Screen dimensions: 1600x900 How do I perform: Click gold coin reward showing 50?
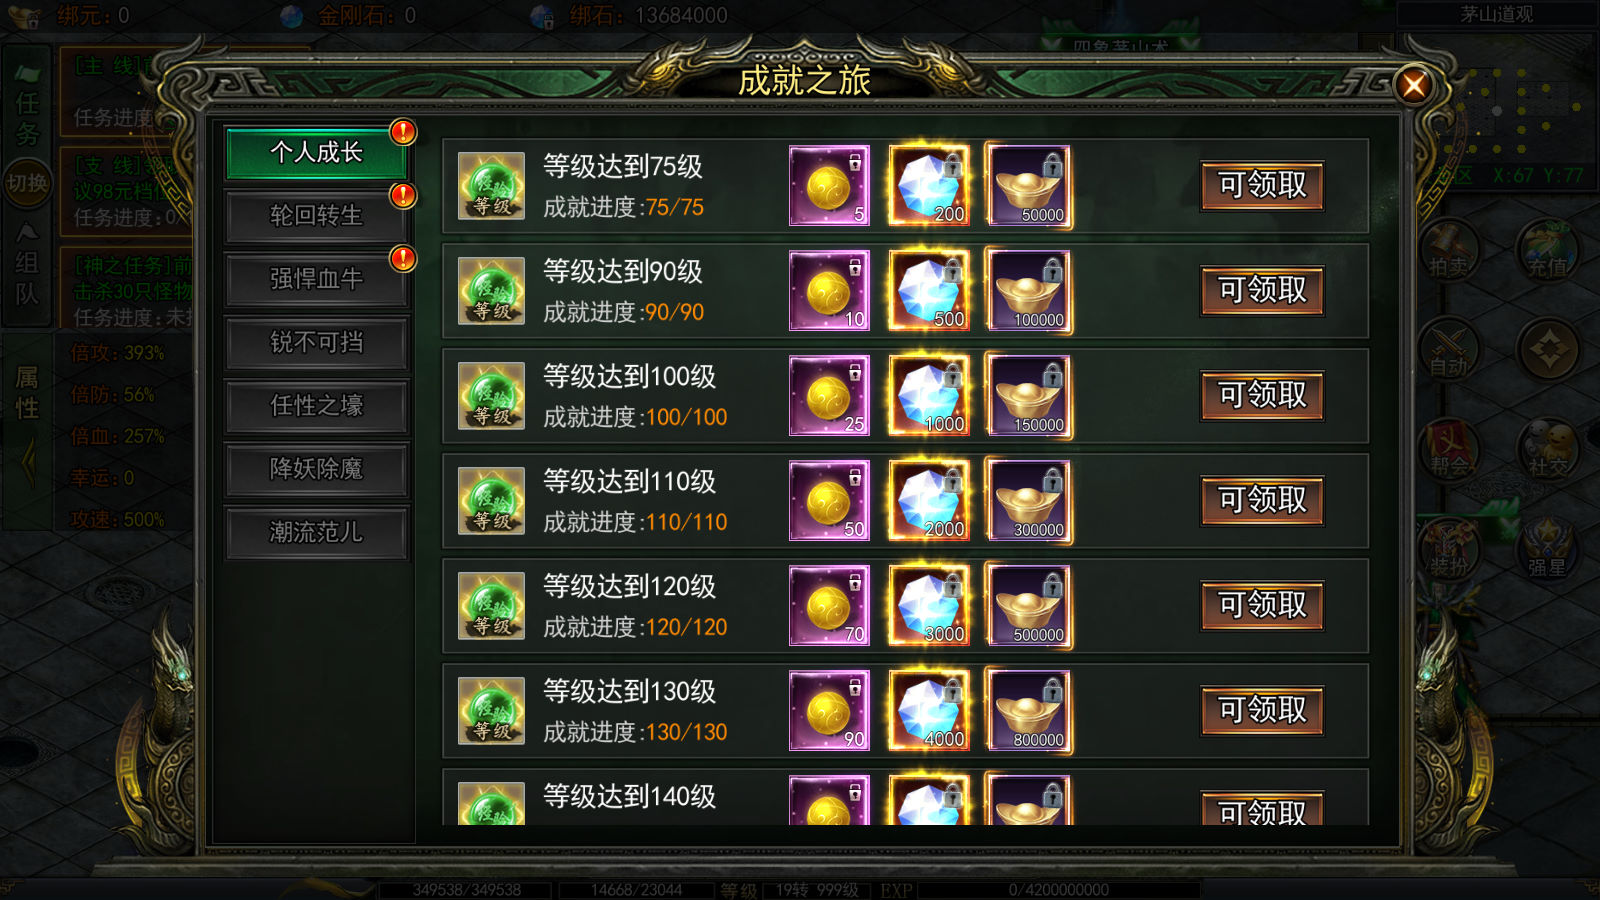pos(829,501)
